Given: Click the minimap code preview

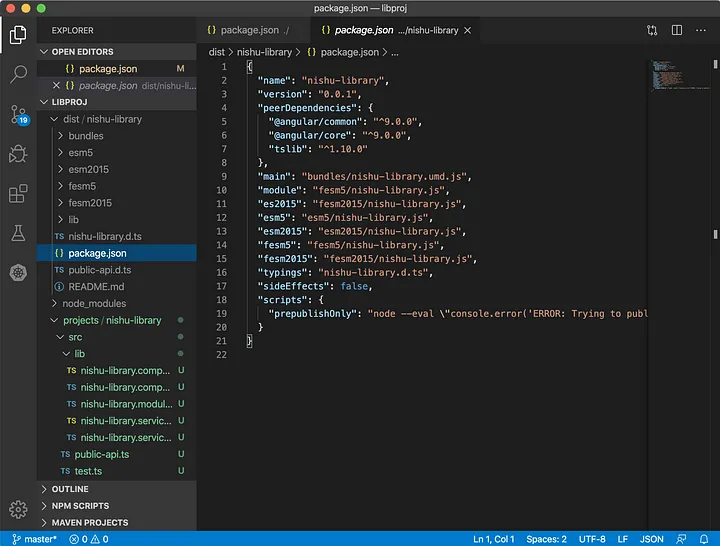Looking at the screenshot, I should (x=665, y=76).
